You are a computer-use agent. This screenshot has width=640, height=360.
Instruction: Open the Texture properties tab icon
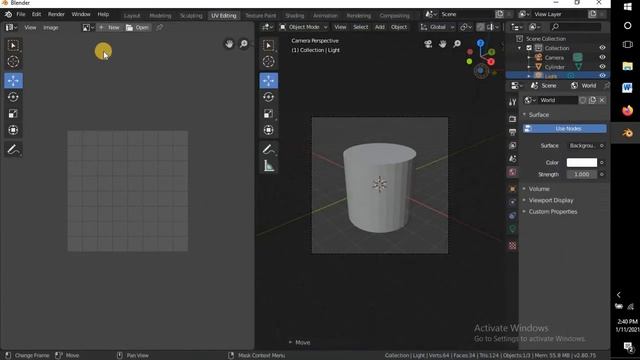point(513,246)
